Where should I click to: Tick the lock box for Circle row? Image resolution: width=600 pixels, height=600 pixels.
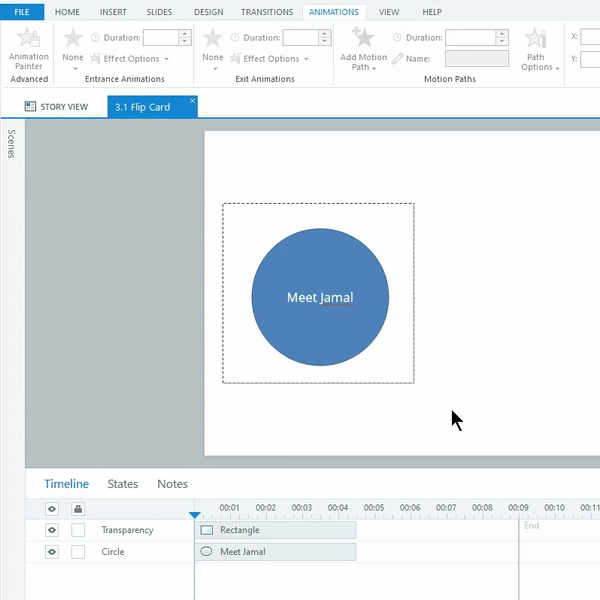78,552
